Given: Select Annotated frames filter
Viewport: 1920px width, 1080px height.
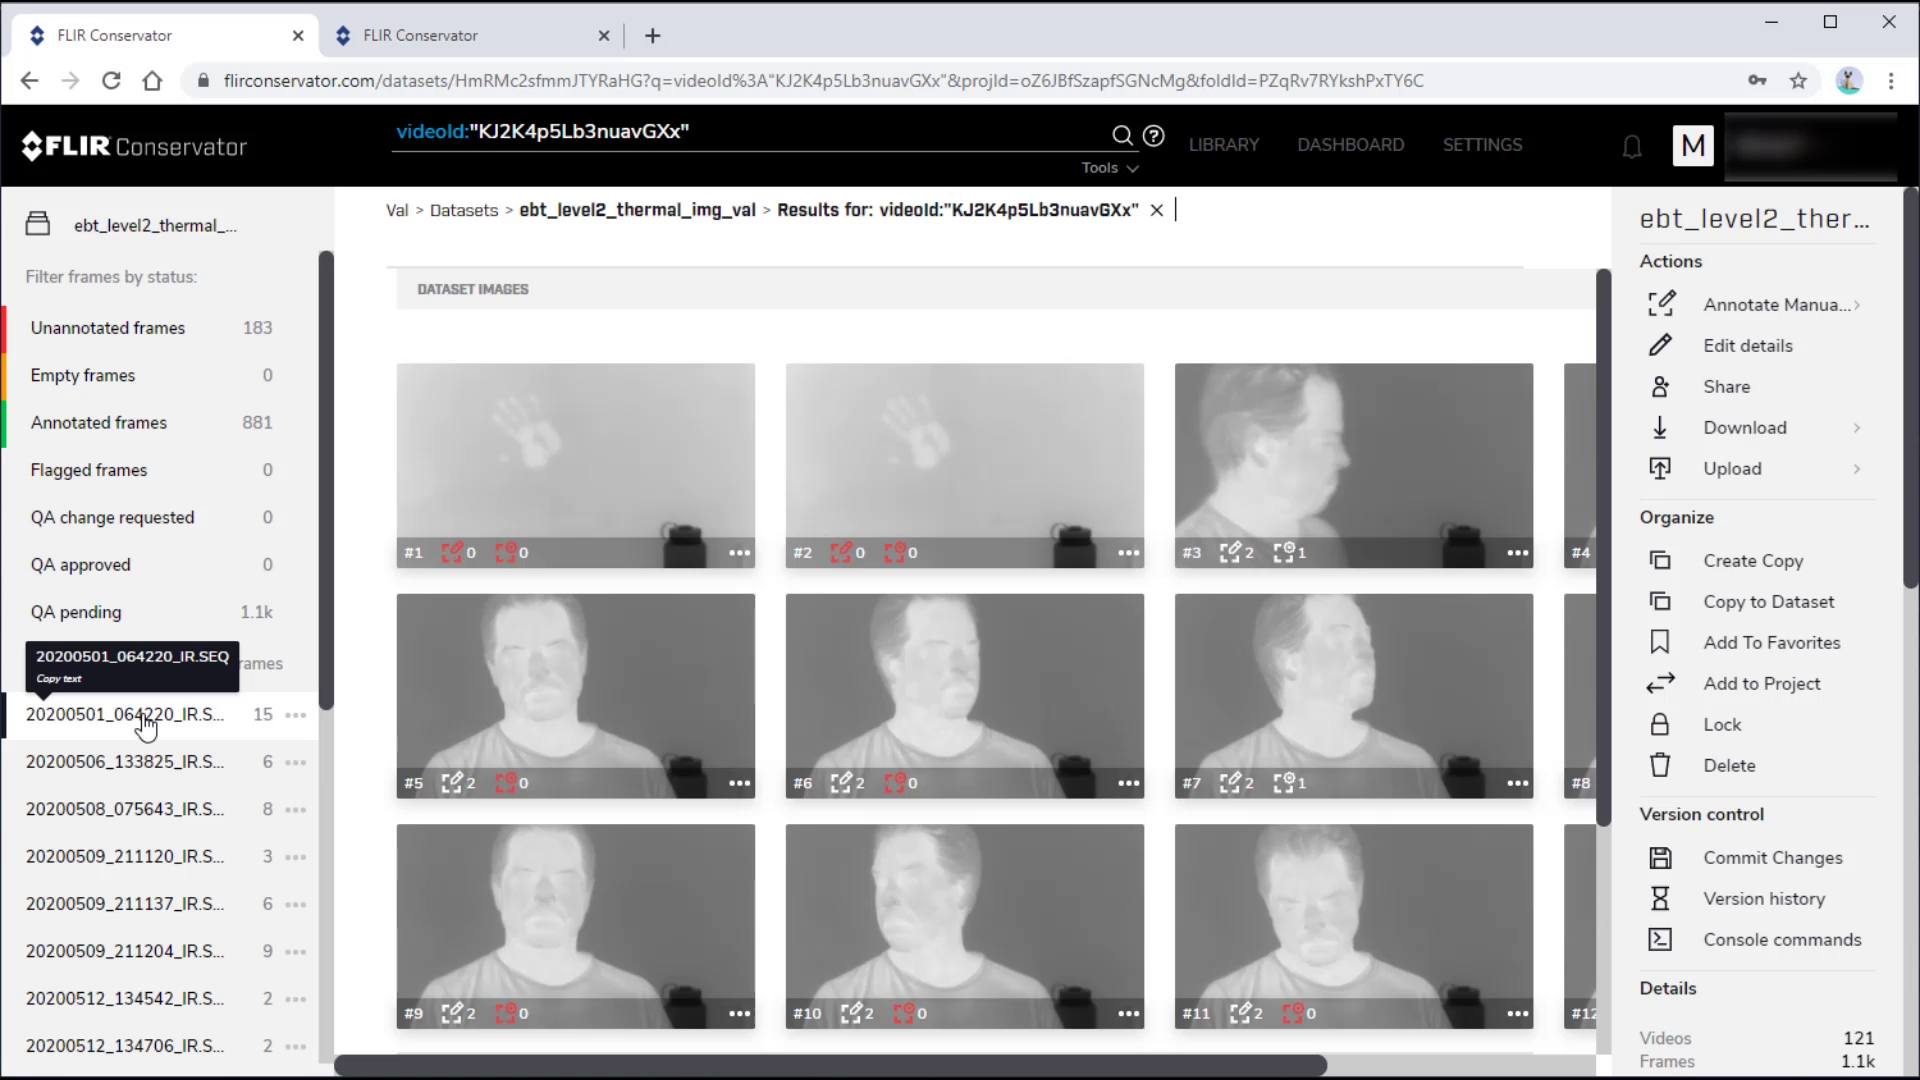Looking at the screenshot, I should (x=98, y=422).
